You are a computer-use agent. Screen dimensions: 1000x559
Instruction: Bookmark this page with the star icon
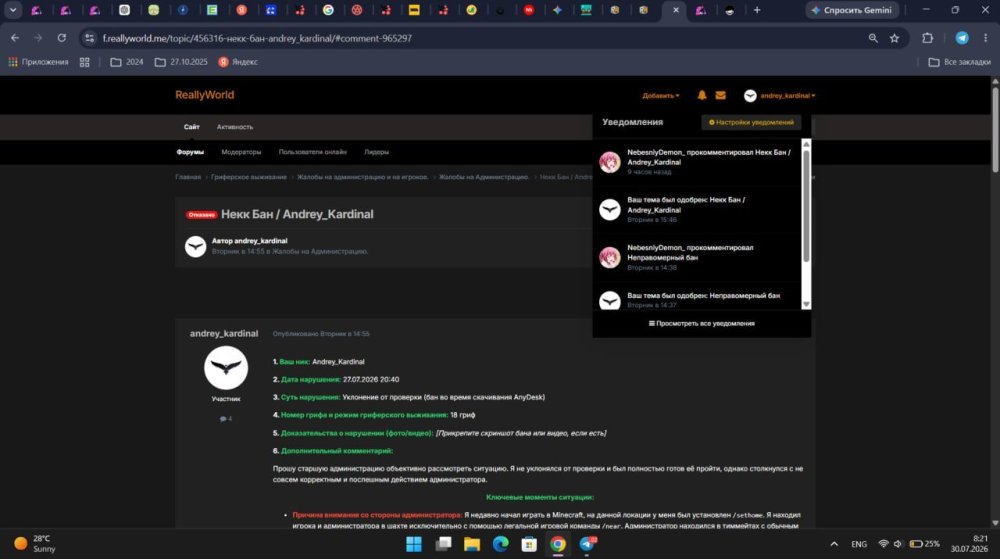click(894, 38)
